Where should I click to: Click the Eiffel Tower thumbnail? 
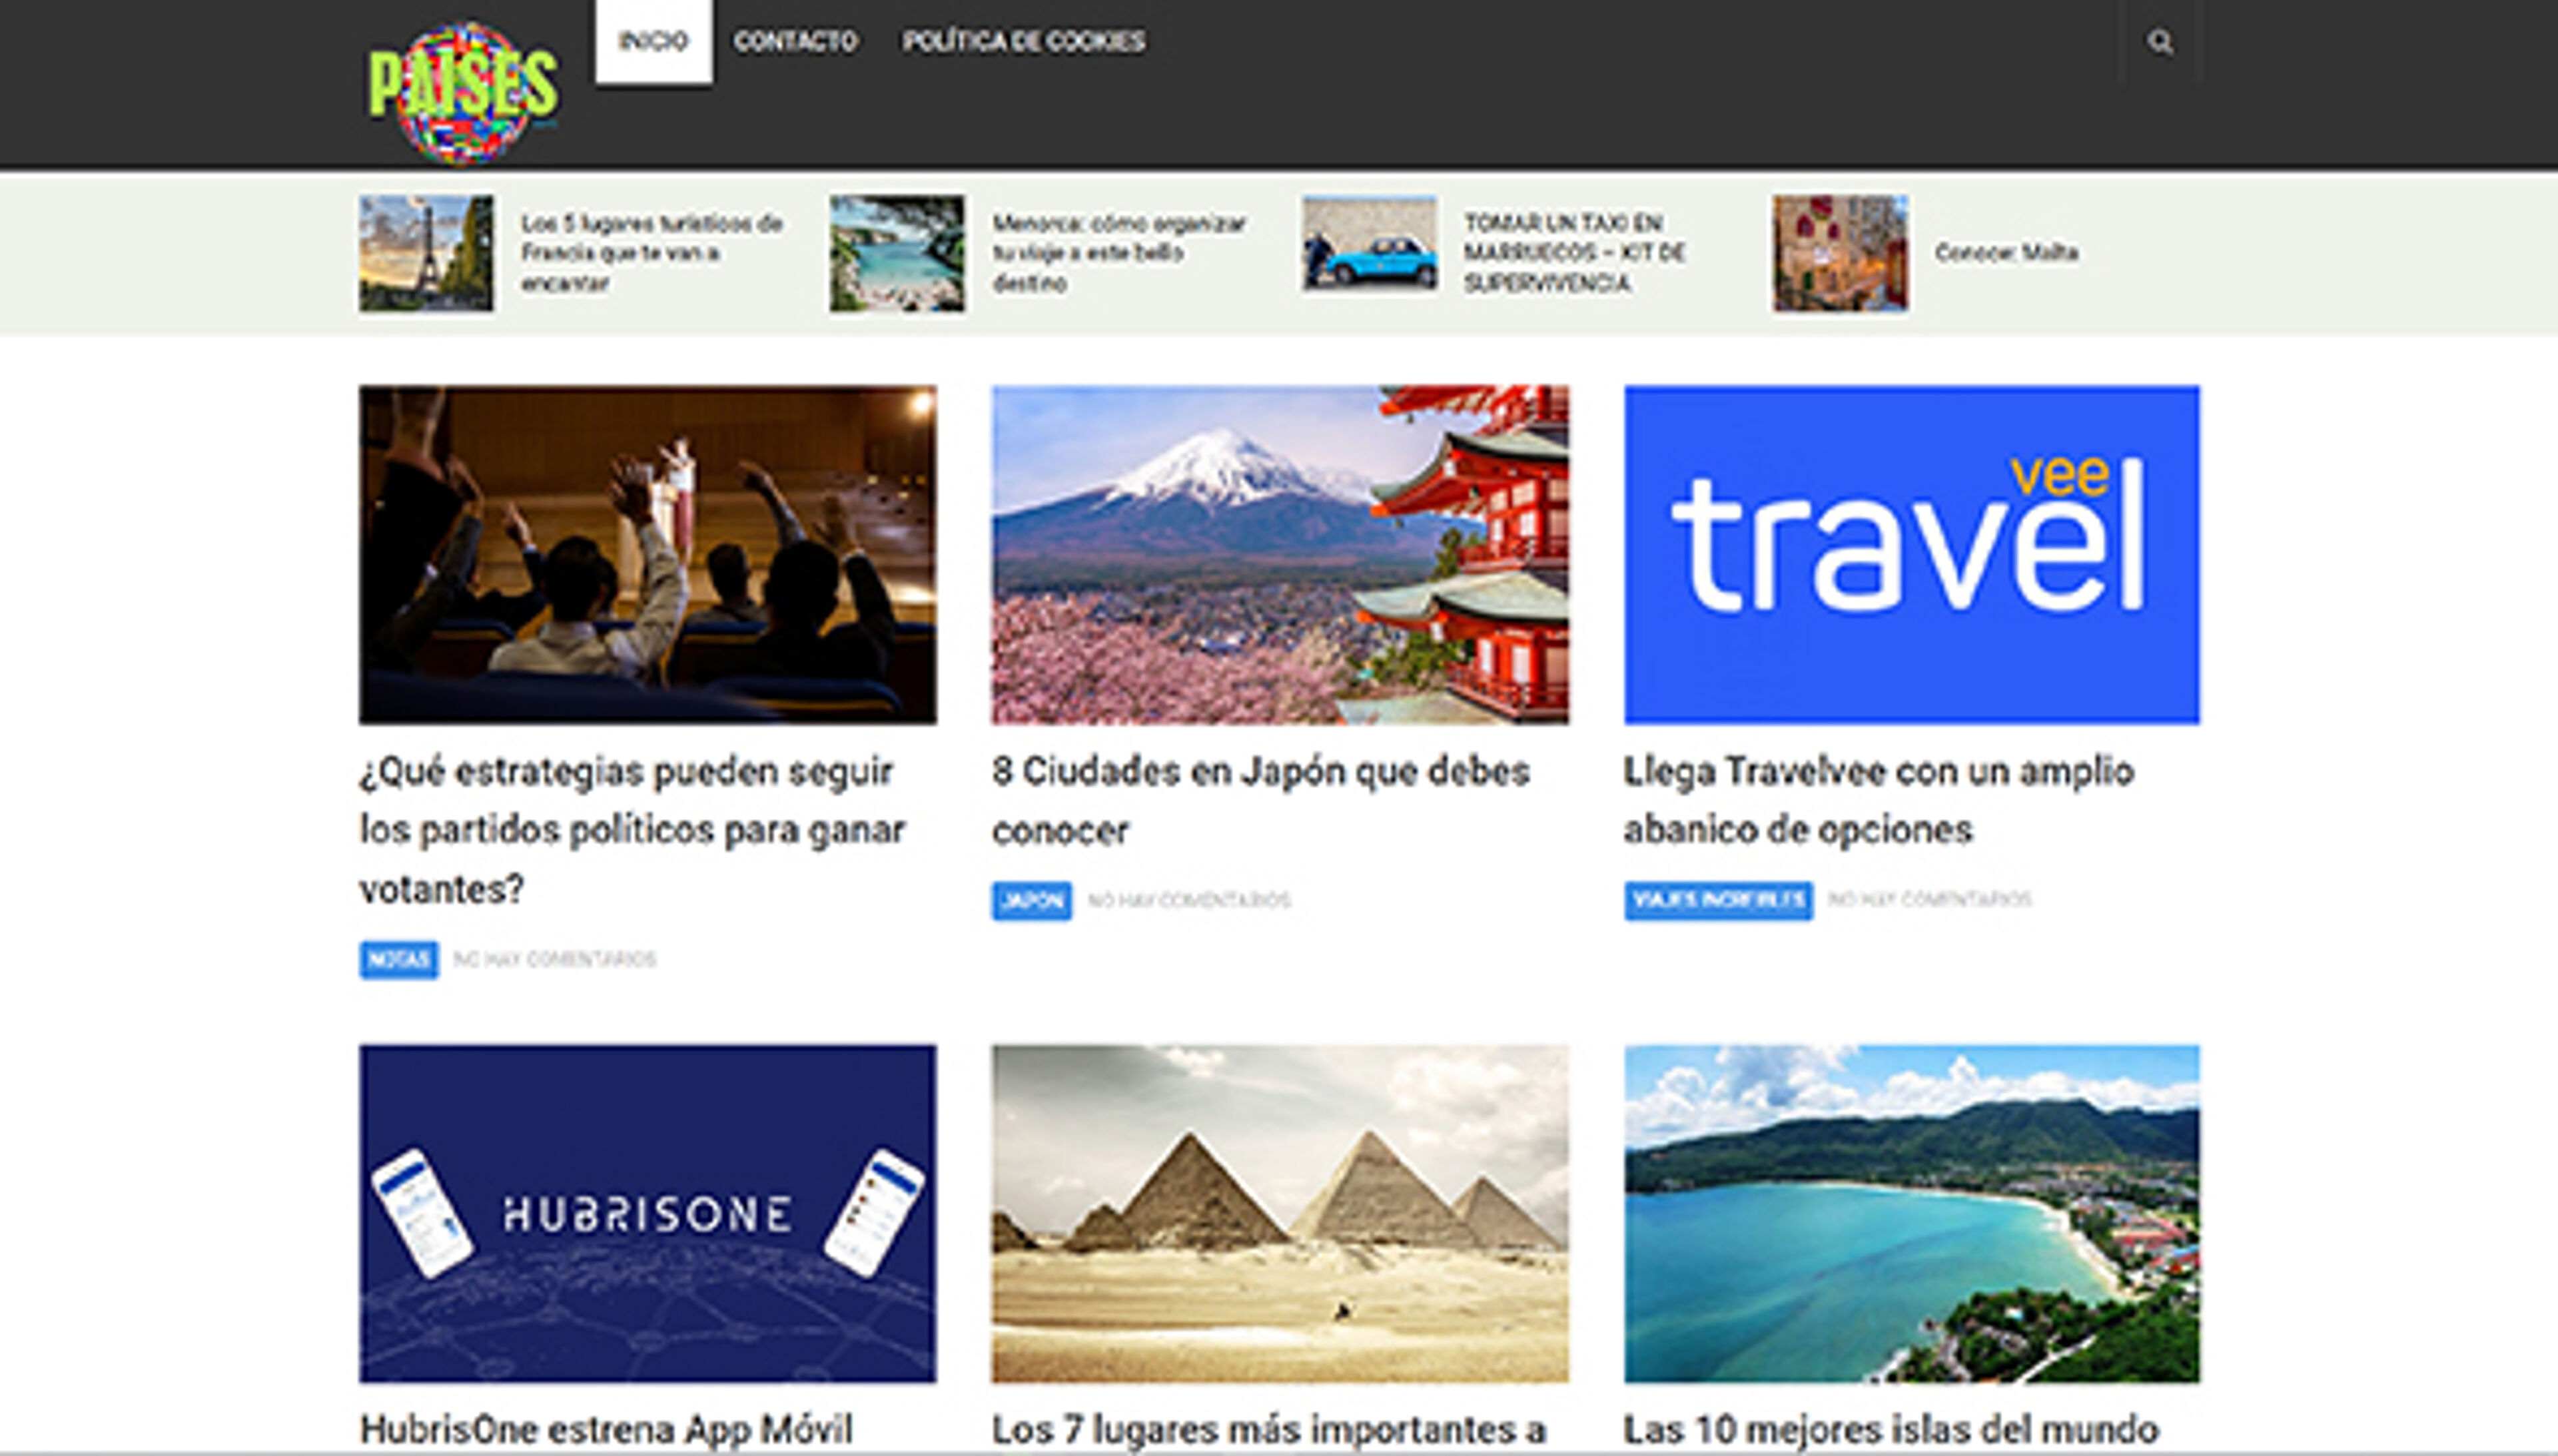click(x=426, y=253)
